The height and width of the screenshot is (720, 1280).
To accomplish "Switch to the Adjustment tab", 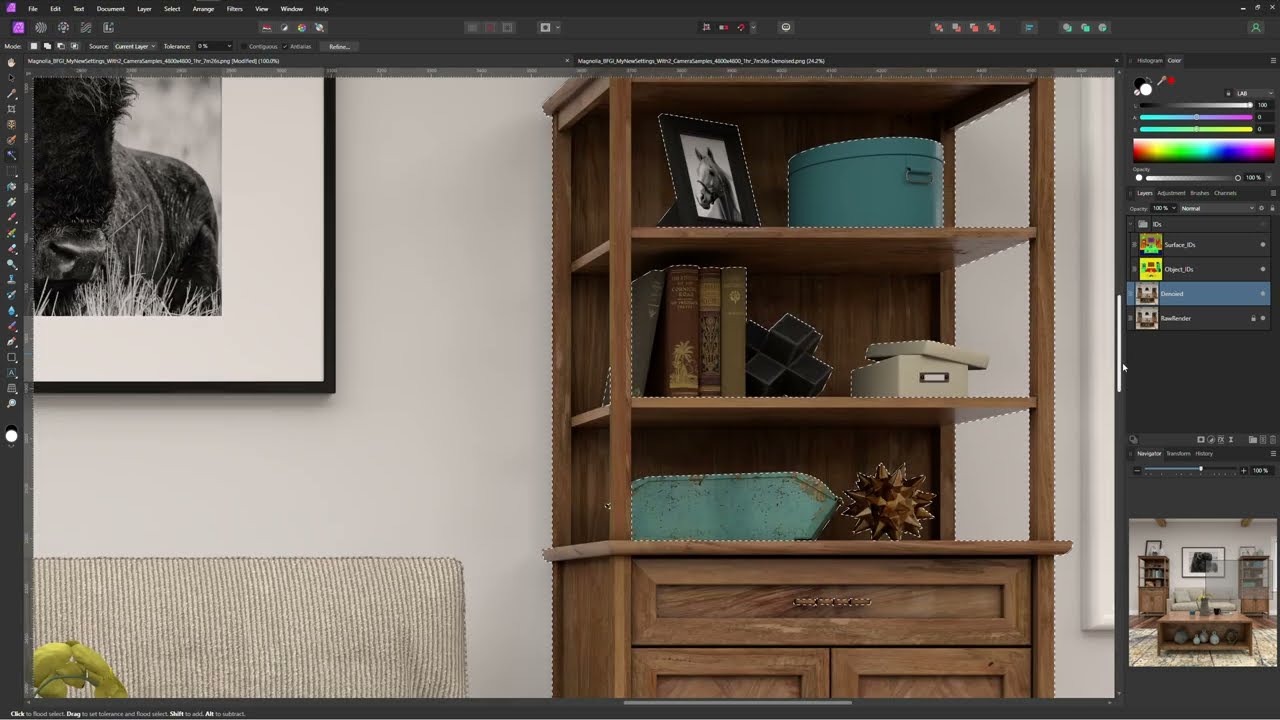I will coord(1171,193).
